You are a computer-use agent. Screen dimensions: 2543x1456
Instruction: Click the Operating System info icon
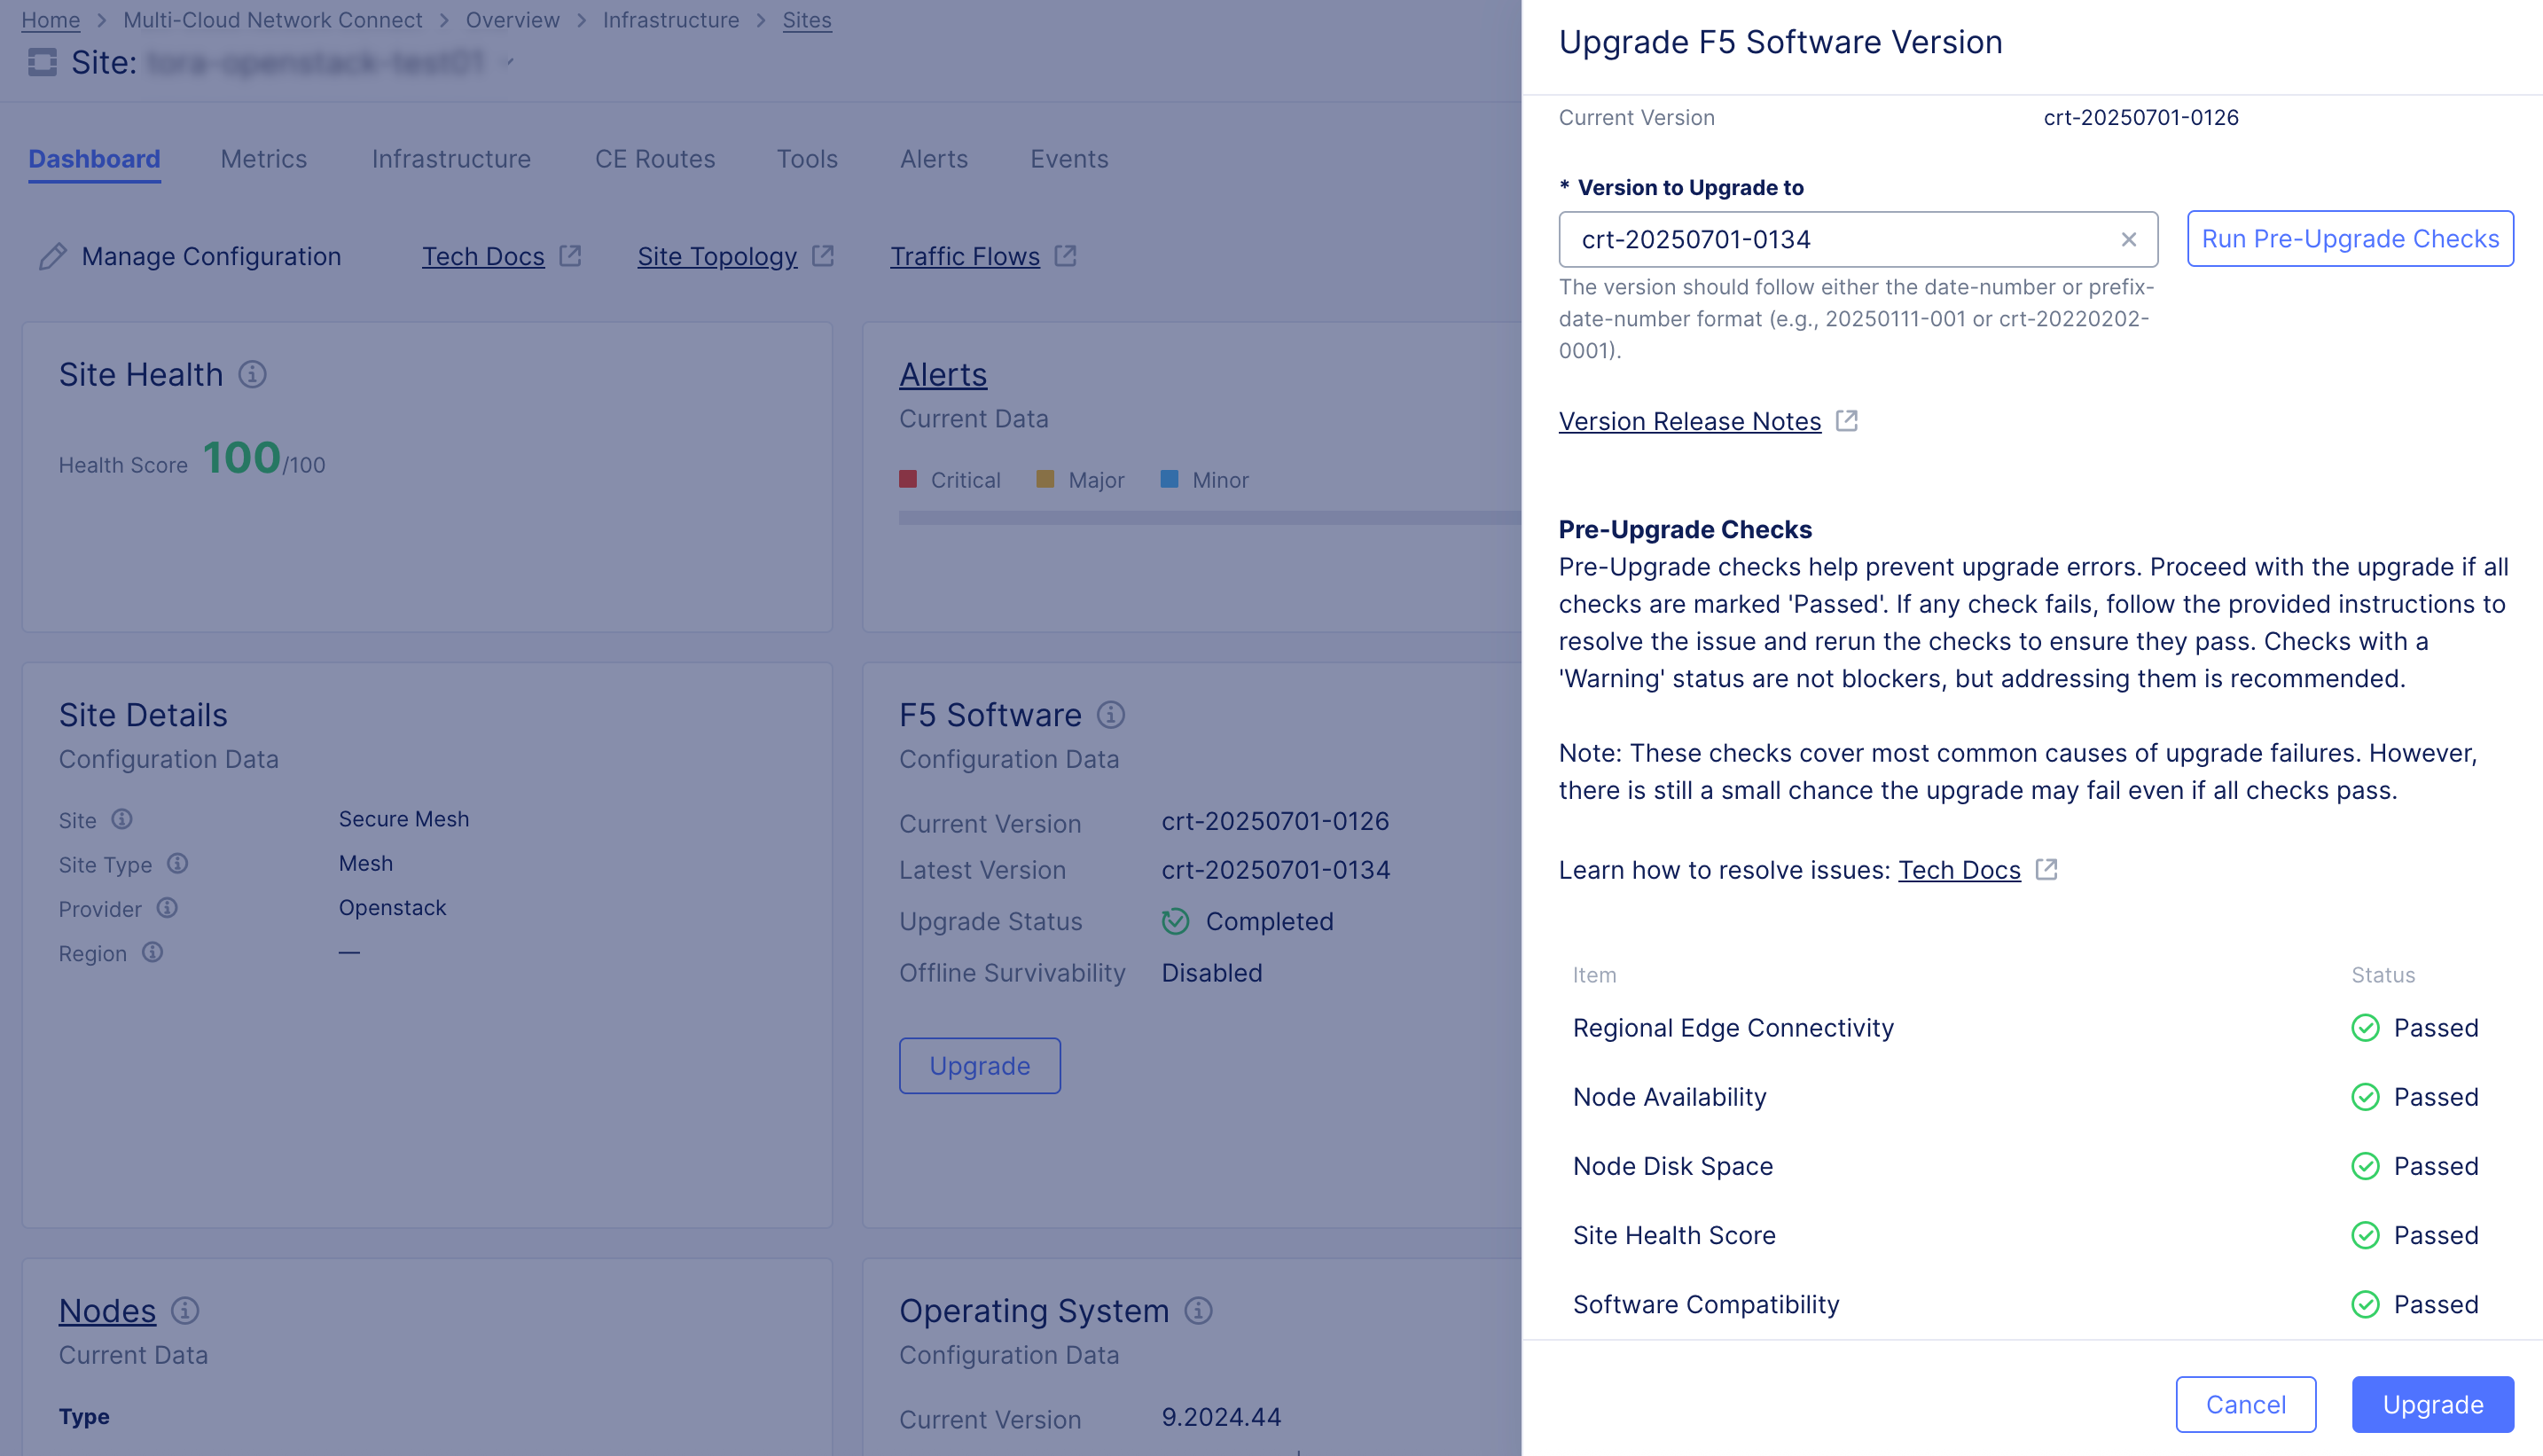tap(1198, 1310)
